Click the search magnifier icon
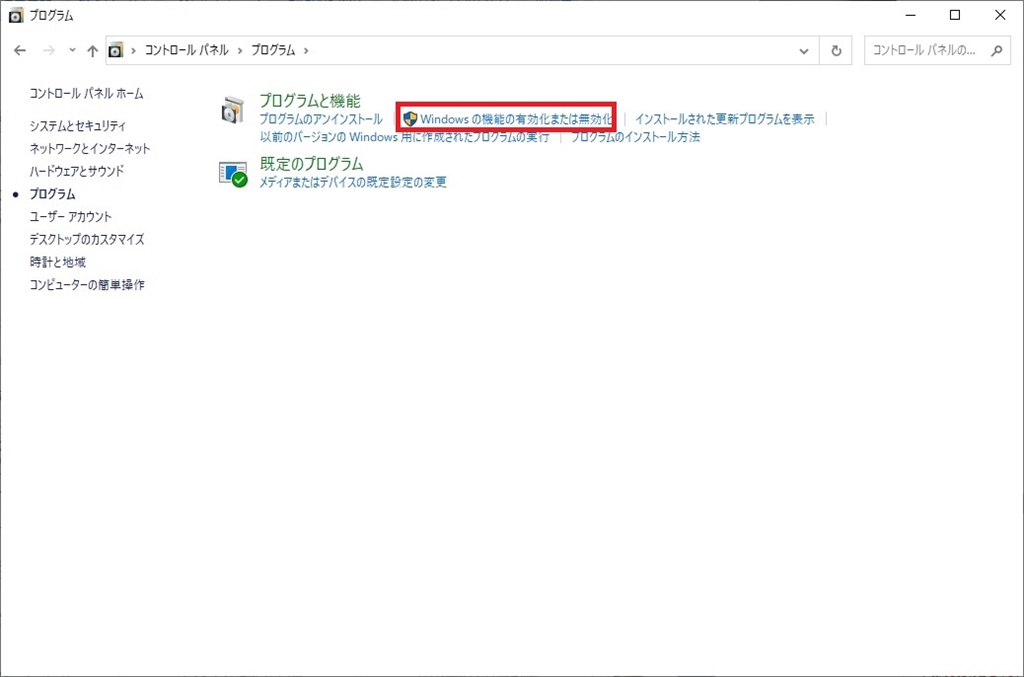This screenshot has height=677, width=1024. pyautogui.click(x=997, y=50)
